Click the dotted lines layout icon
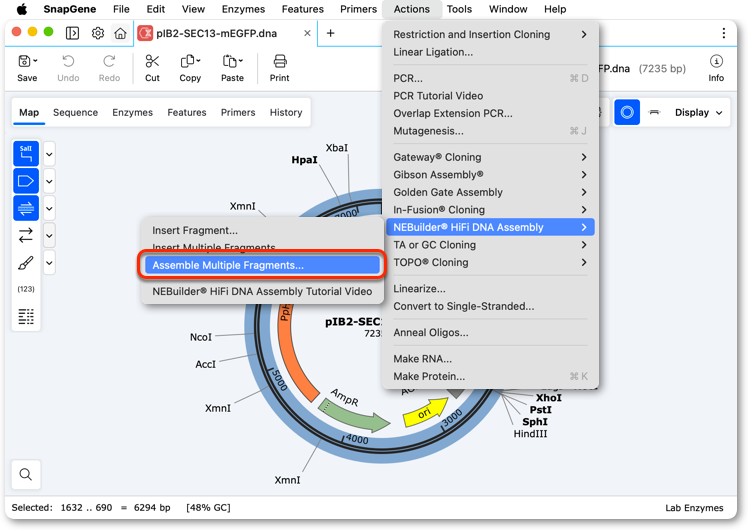 click(x=26, y=316)
